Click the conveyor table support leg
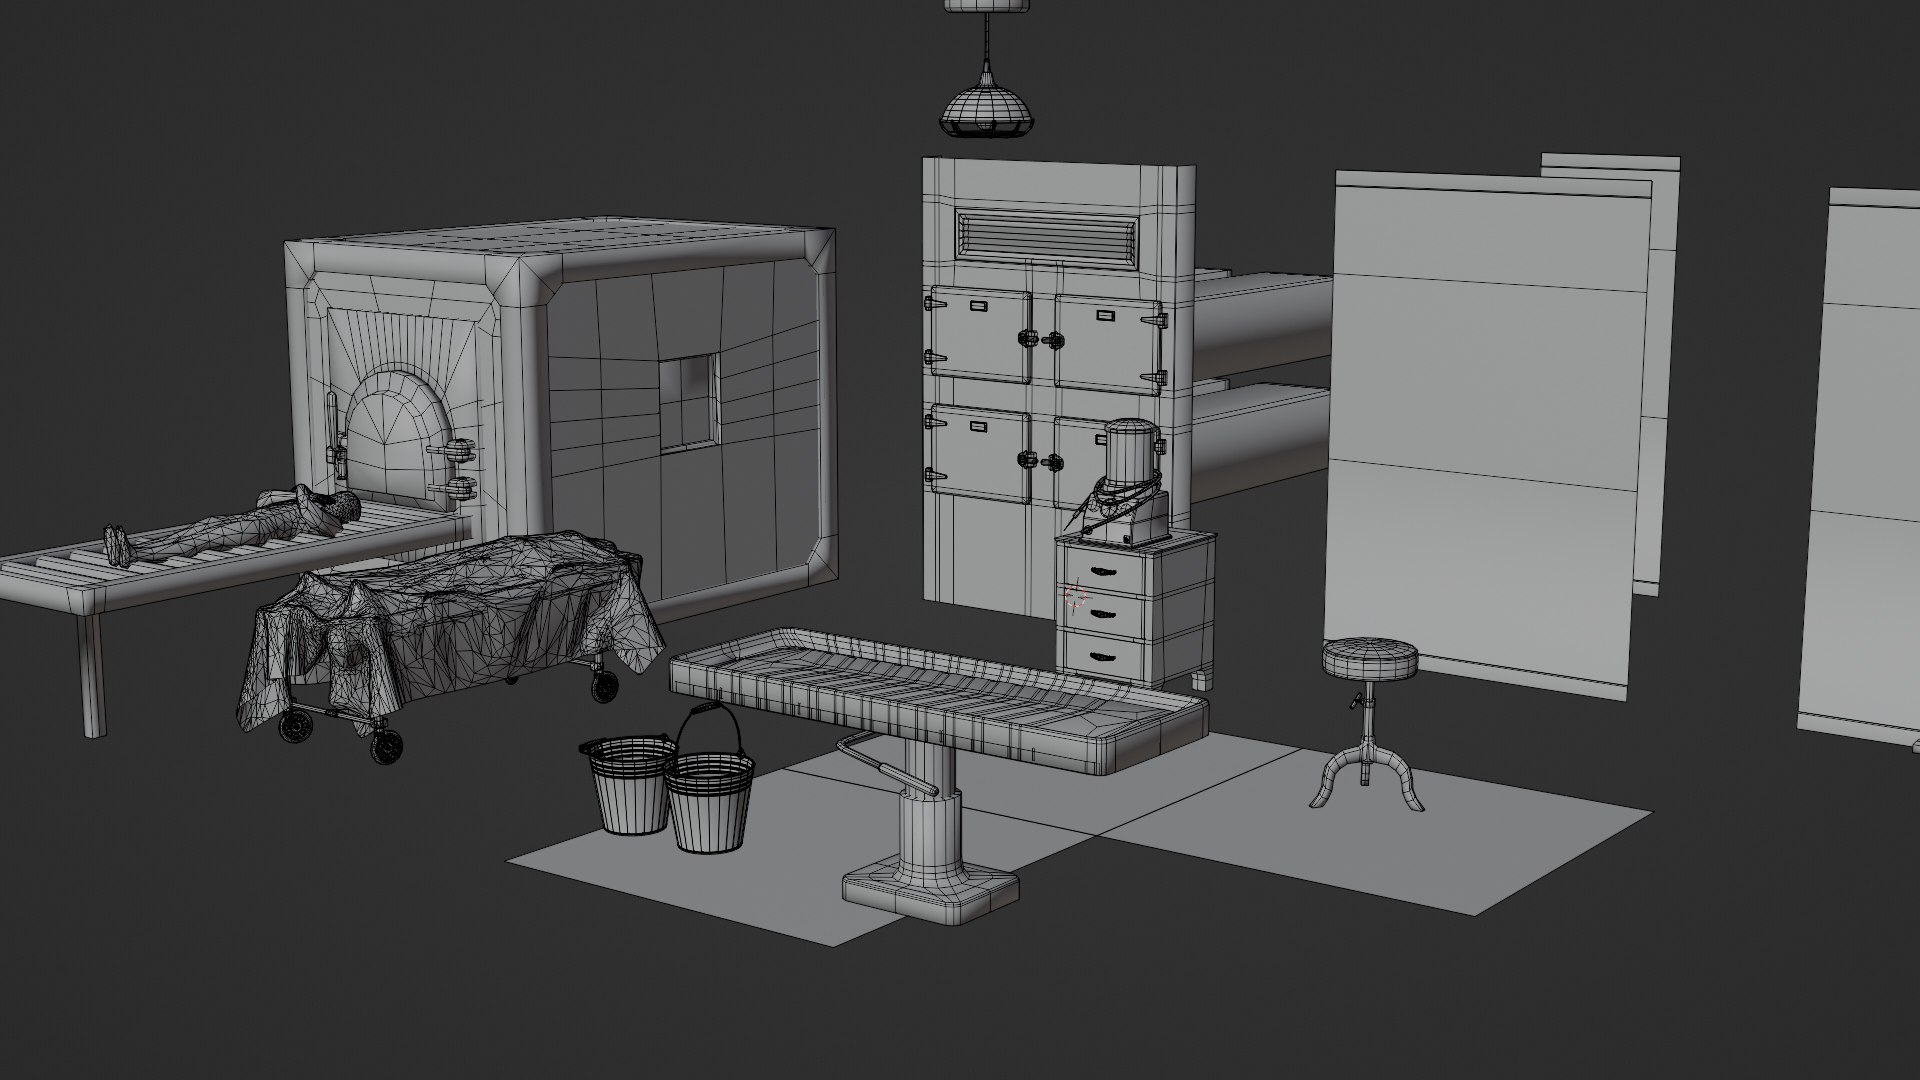This screenshot has height=1080, width=1920. click(92, 674)
